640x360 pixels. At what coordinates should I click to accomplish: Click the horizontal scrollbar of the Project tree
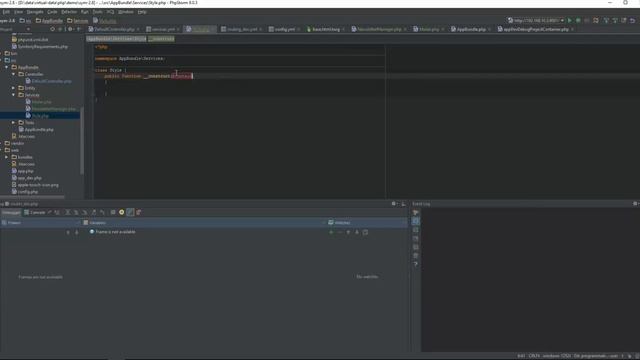coord(32,197)
